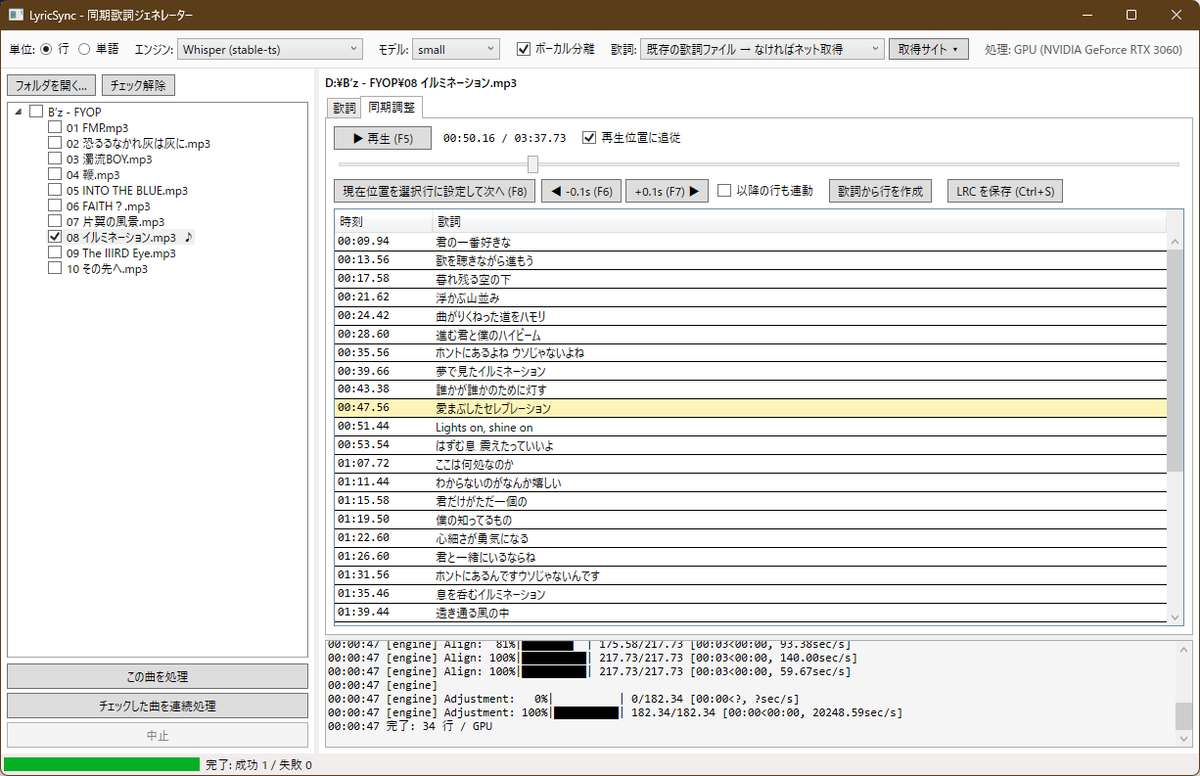Select the lyric row at 00:24.42
The image size is (1200, 776).
(751, 316)
